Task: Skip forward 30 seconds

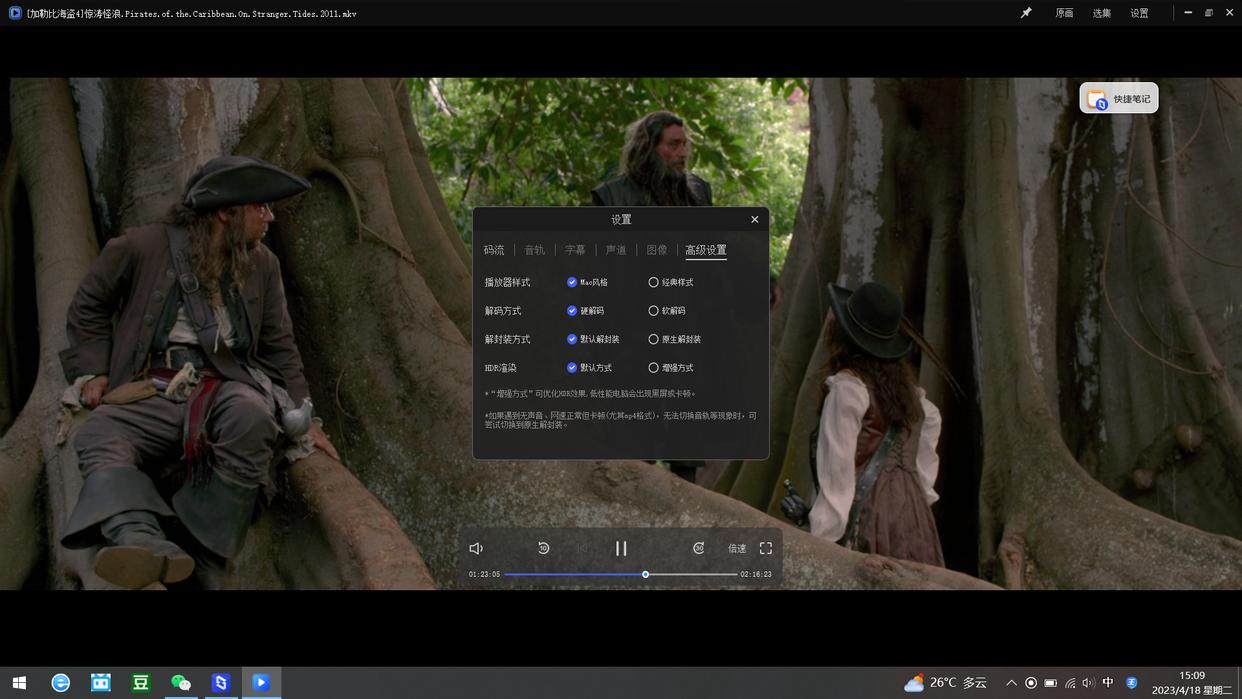Action: click(698, 548)
